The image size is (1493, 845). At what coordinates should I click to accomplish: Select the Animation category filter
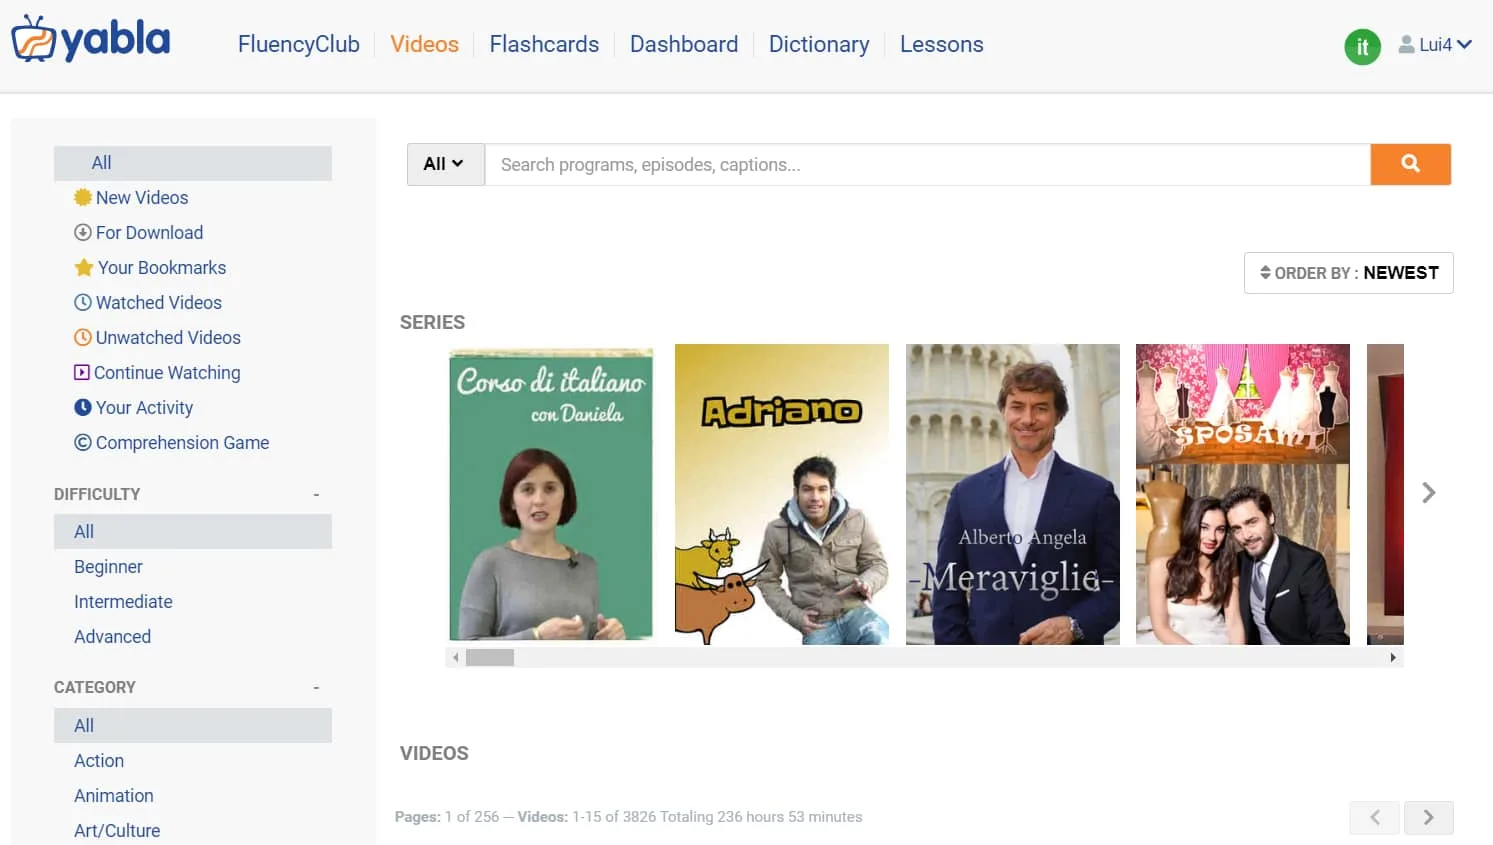pyautogui.click(x=114, y=796)
